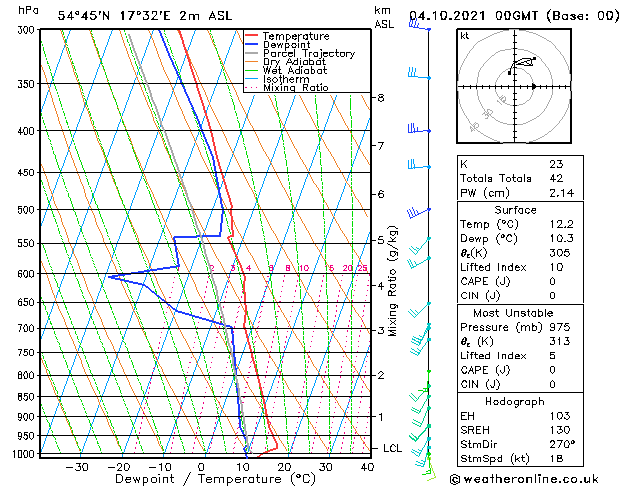Click the blue Dewpoint line in legend
This screenshot has width=629, height=486.
point(251,45)
